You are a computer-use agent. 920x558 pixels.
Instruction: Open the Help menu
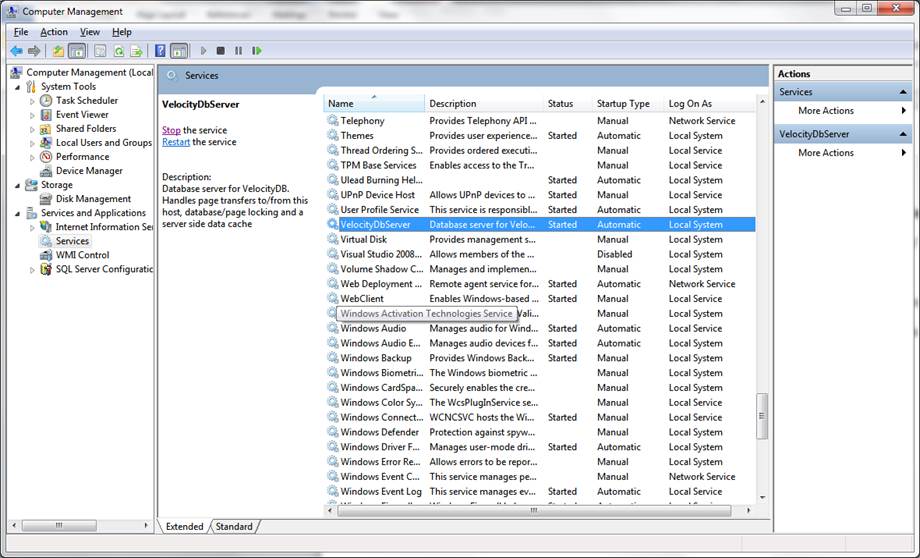[122, 32]
